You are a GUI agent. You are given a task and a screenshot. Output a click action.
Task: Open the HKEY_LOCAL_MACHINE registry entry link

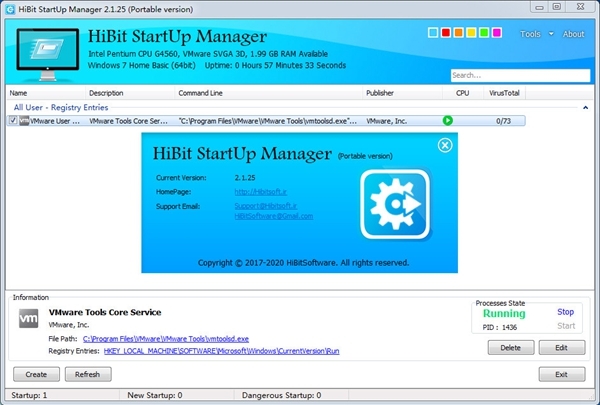pyautogui.click(x=222, y=351)
